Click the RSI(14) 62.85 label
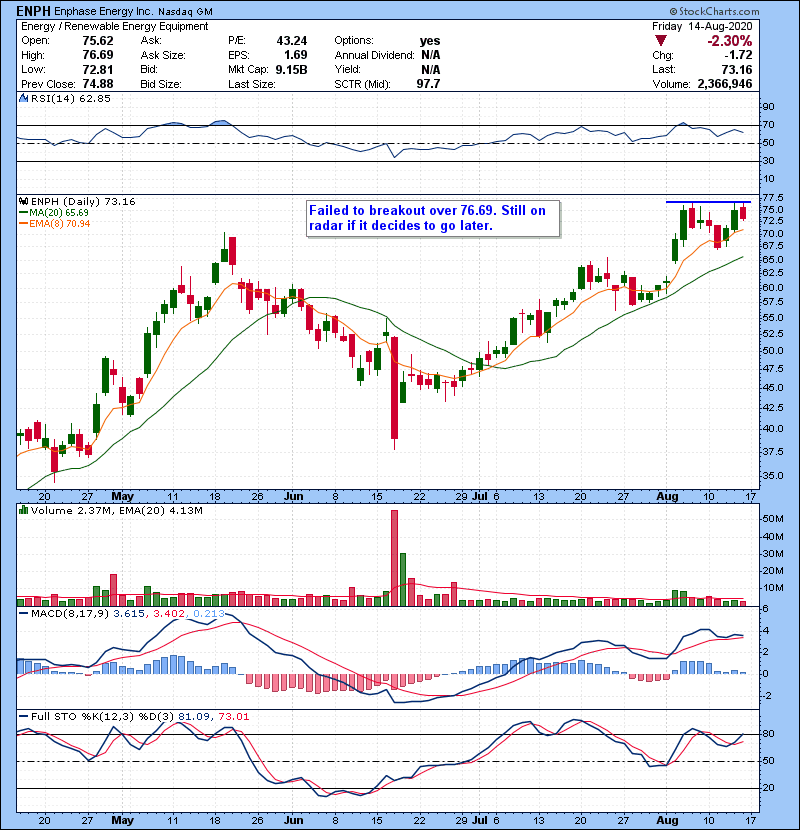 [x=71, y=98]
